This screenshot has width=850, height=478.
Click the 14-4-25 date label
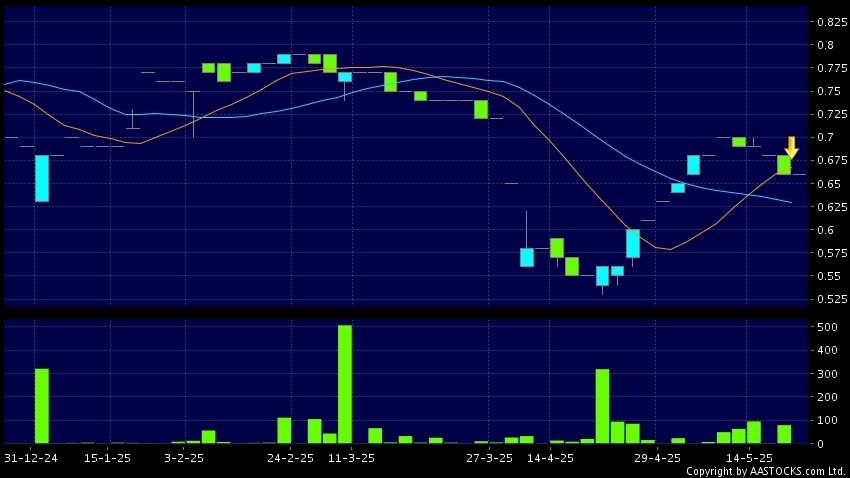pos(550,458)
